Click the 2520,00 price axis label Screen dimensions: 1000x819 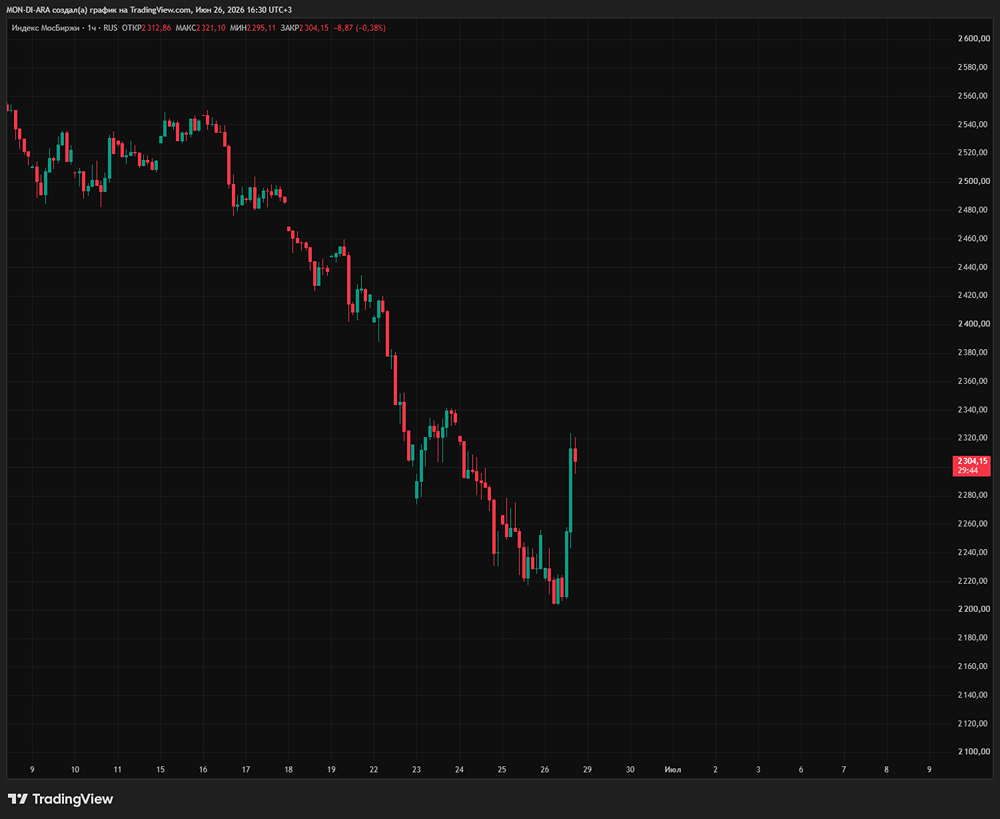(973, 153)
